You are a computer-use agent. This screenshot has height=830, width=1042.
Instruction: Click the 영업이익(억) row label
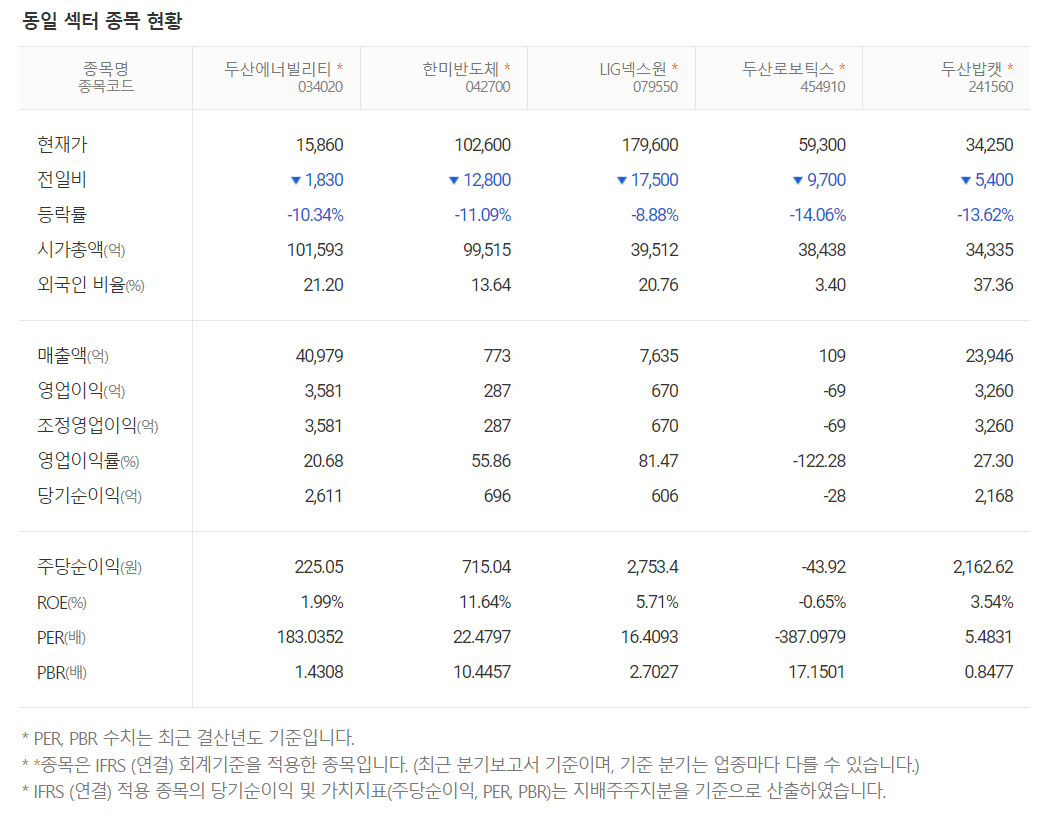(81, 391)
